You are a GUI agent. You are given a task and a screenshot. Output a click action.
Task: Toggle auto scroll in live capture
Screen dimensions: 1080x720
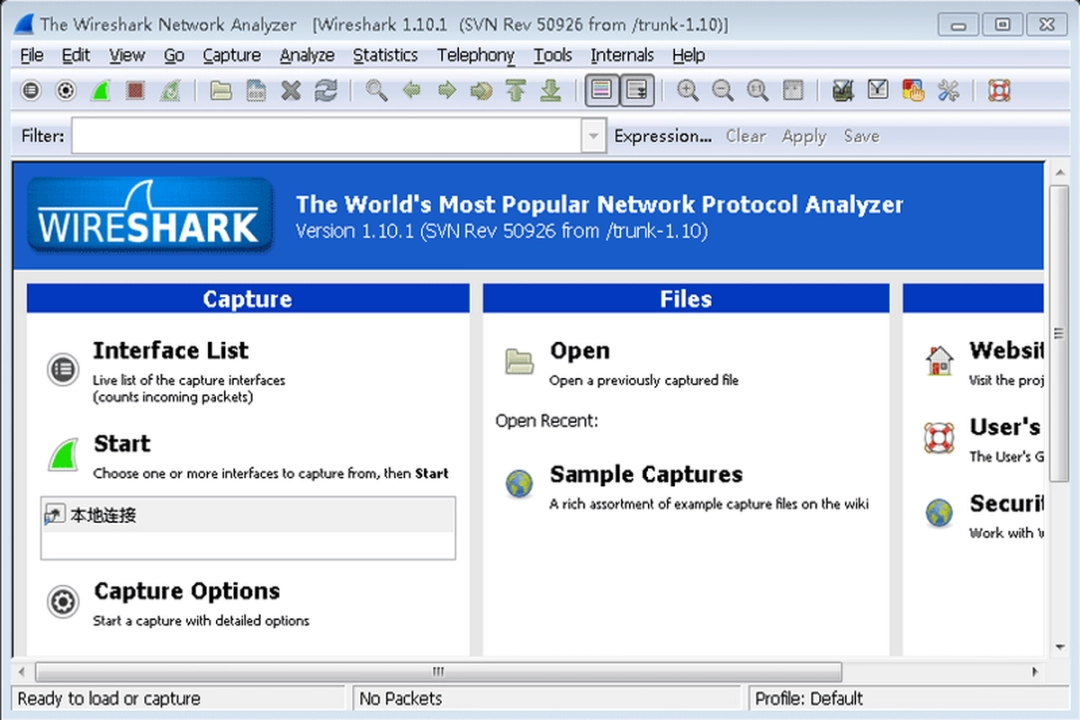point(636,90)
